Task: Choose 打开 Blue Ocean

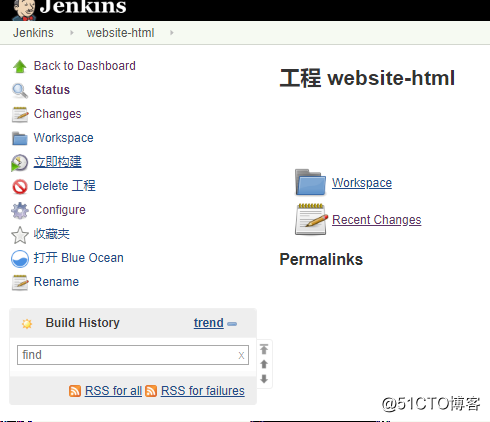Action: click(x=79, y=258)
